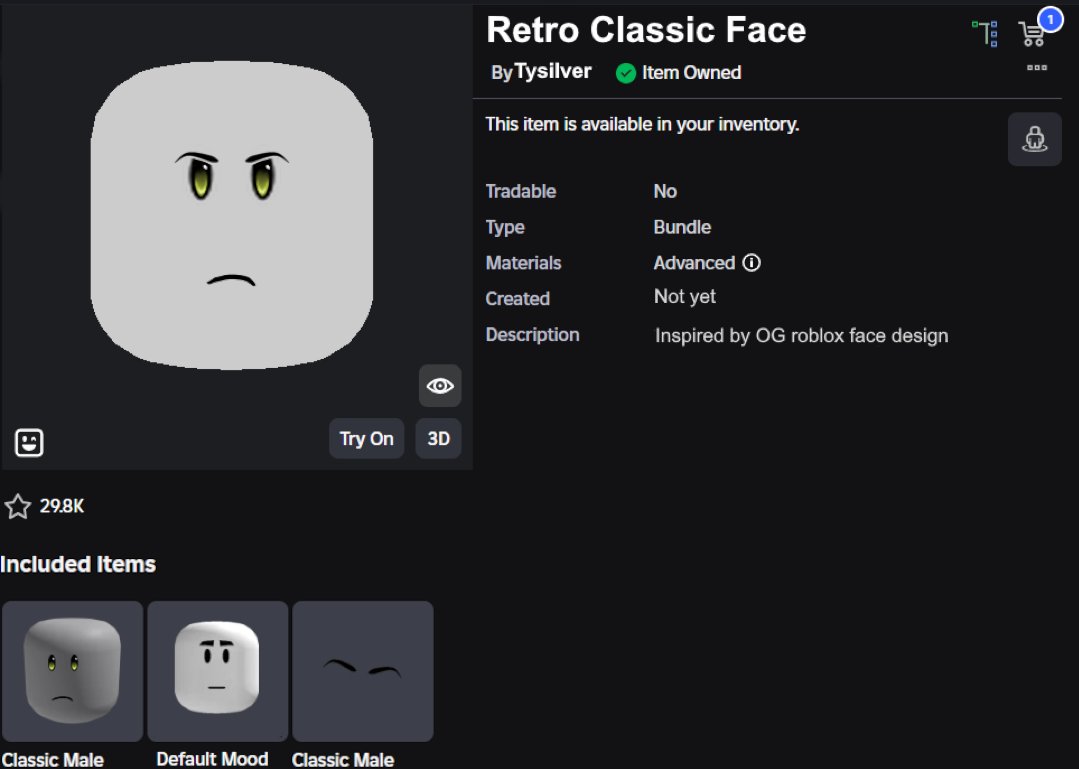The height and width of the screenshot is (769, 1079).
Task: Click the 'Bundle' type value
Action: [x=682, y=227]
